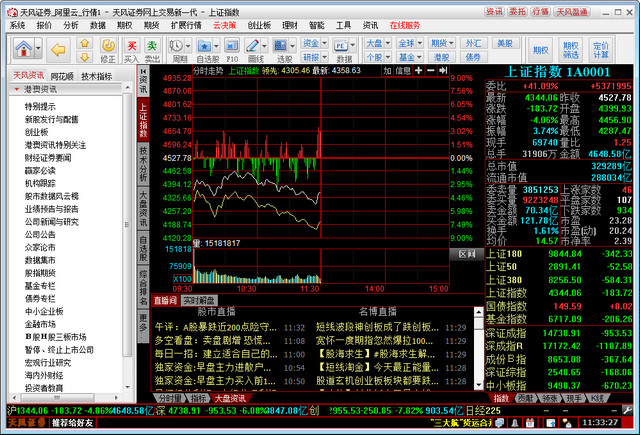Image resolution: width=640 pixels, height=435 pixels.
Task: Expand the 大盘 dropdown
Action: [x=388, y=43]
